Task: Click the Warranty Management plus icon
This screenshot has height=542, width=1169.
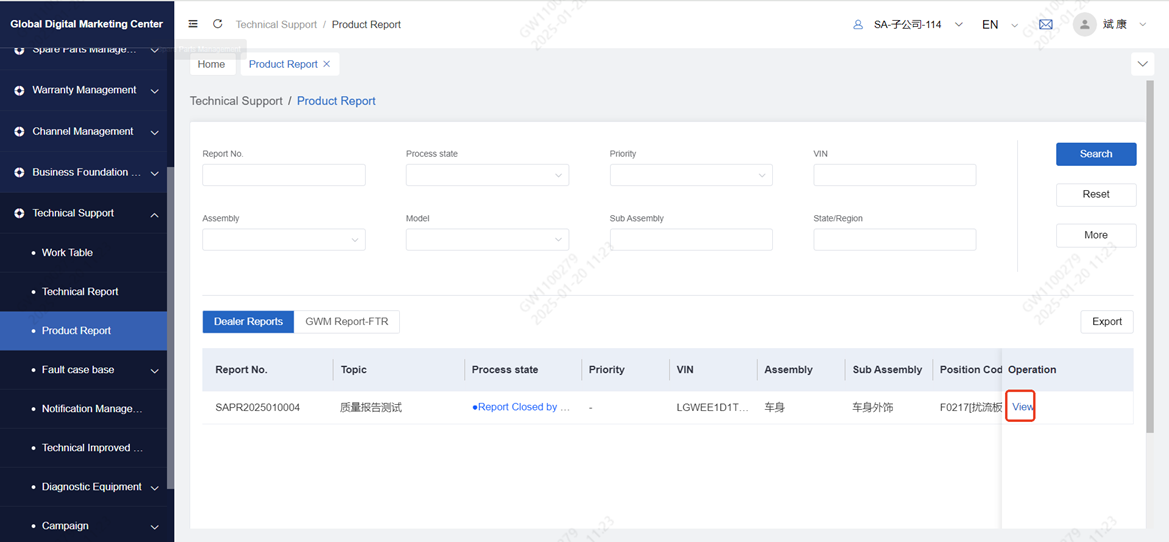Action: (x=19, y=91)
